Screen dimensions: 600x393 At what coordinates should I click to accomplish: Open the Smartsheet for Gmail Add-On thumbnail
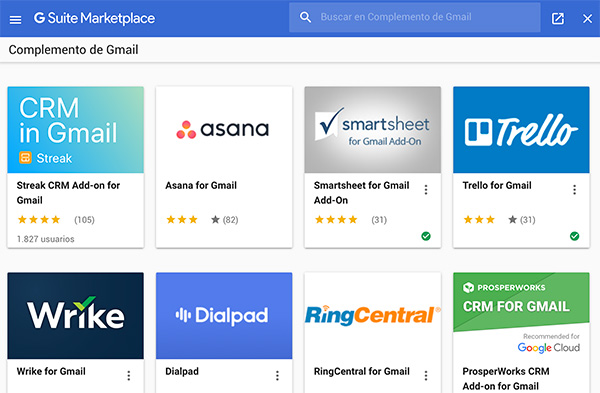(373, 130)
